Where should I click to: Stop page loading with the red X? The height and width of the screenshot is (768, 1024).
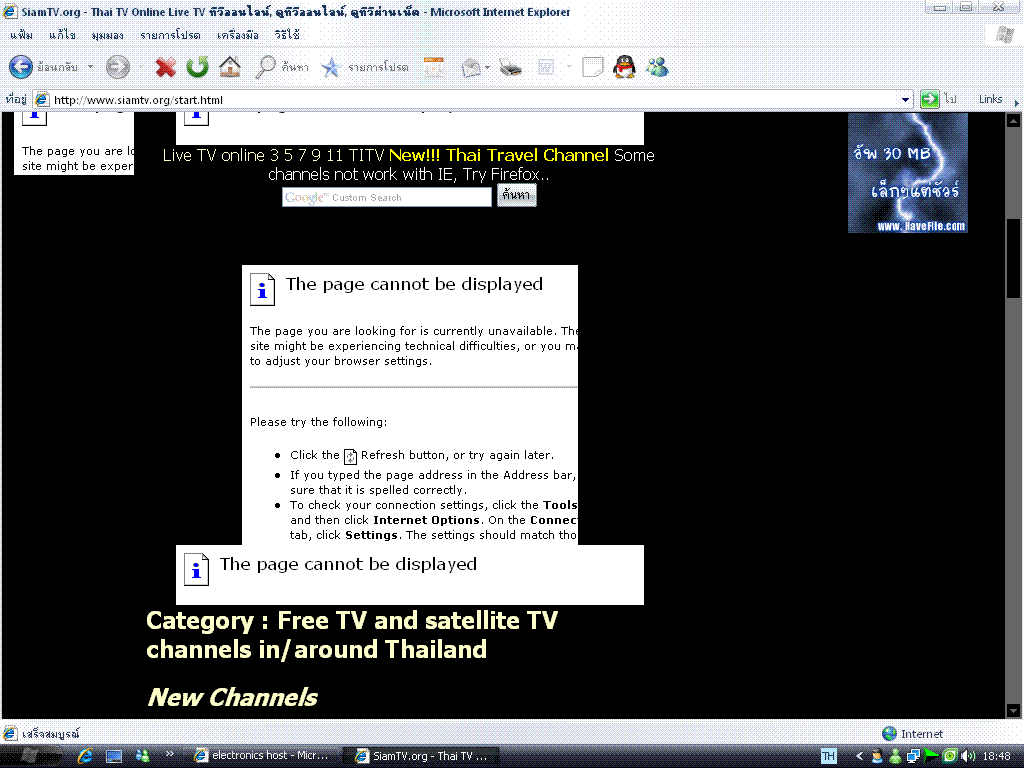(x=166, y=67)
